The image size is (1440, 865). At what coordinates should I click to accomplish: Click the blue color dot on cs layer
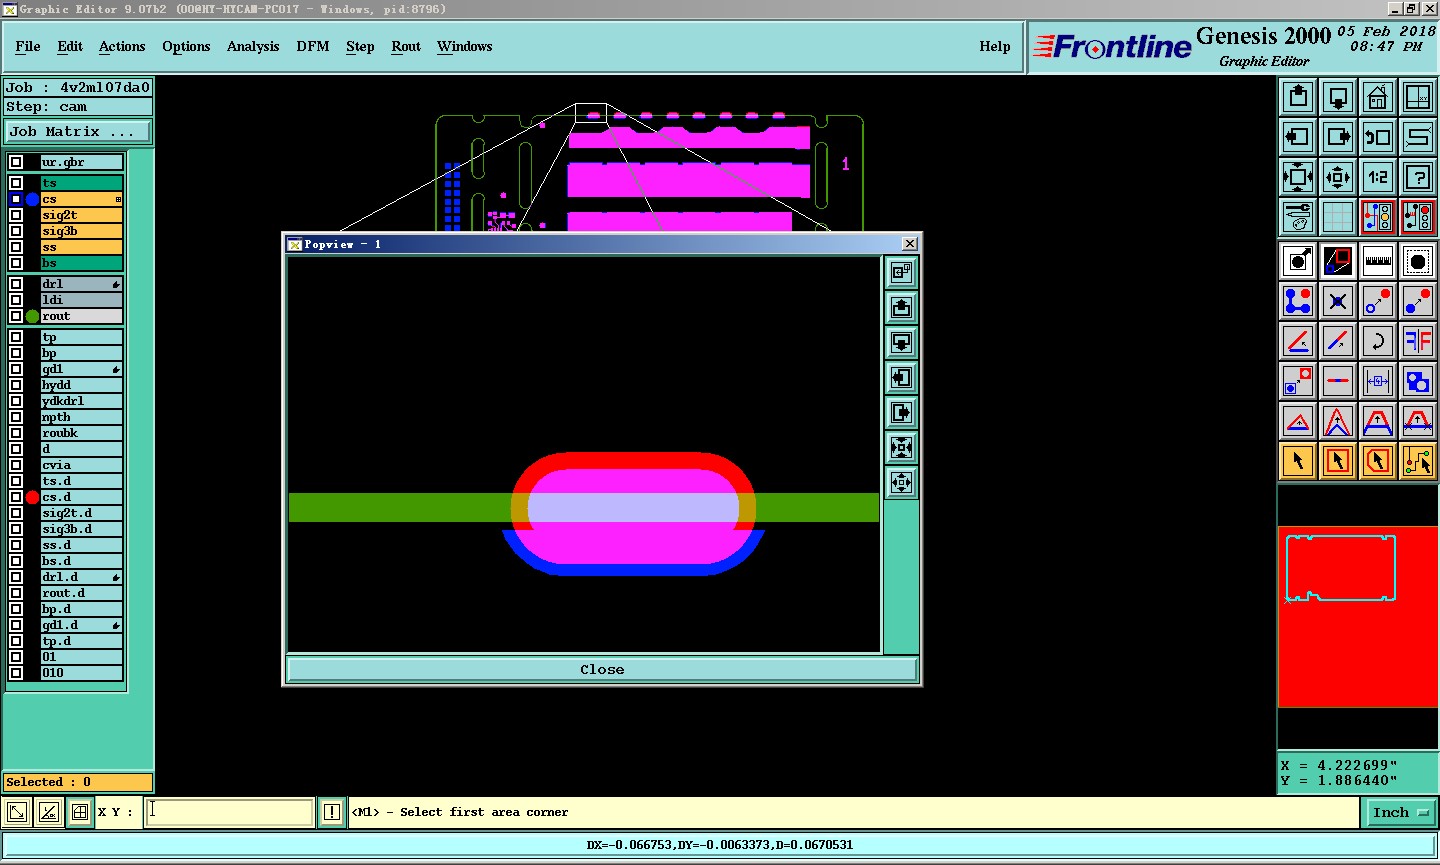point(33,199)
